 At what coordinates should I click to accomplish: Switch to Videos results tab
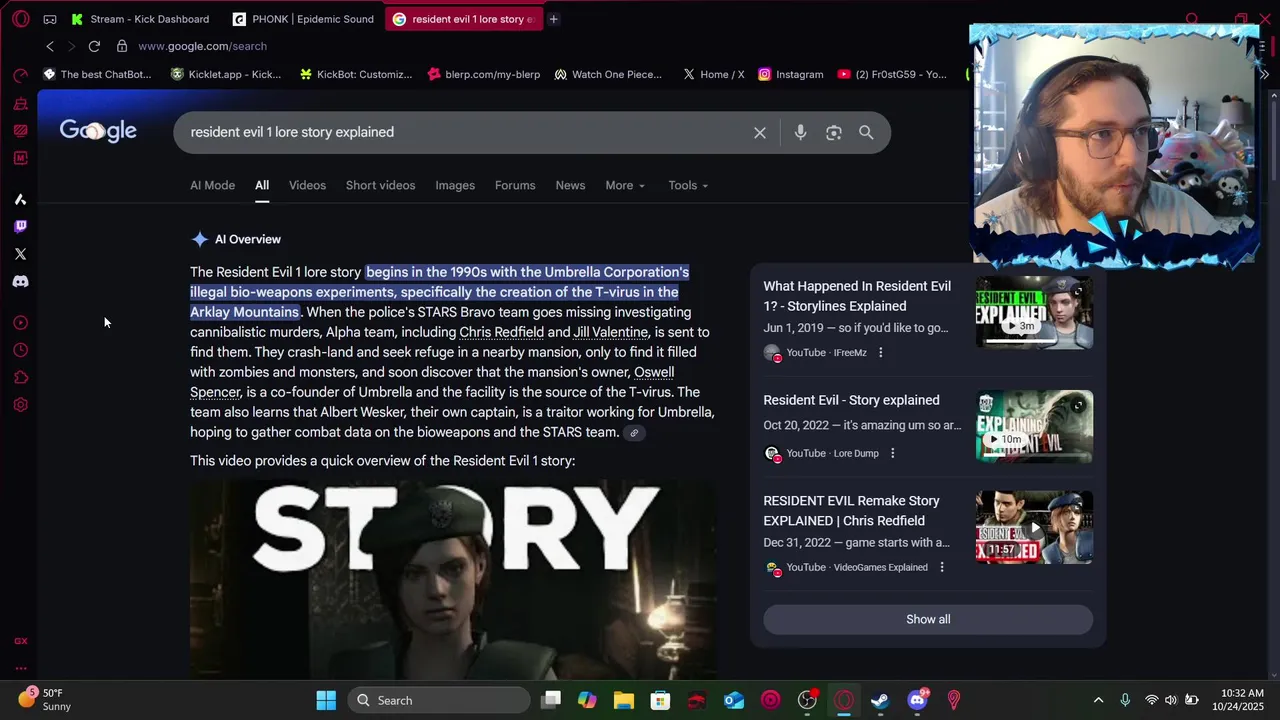coord(307,185)
